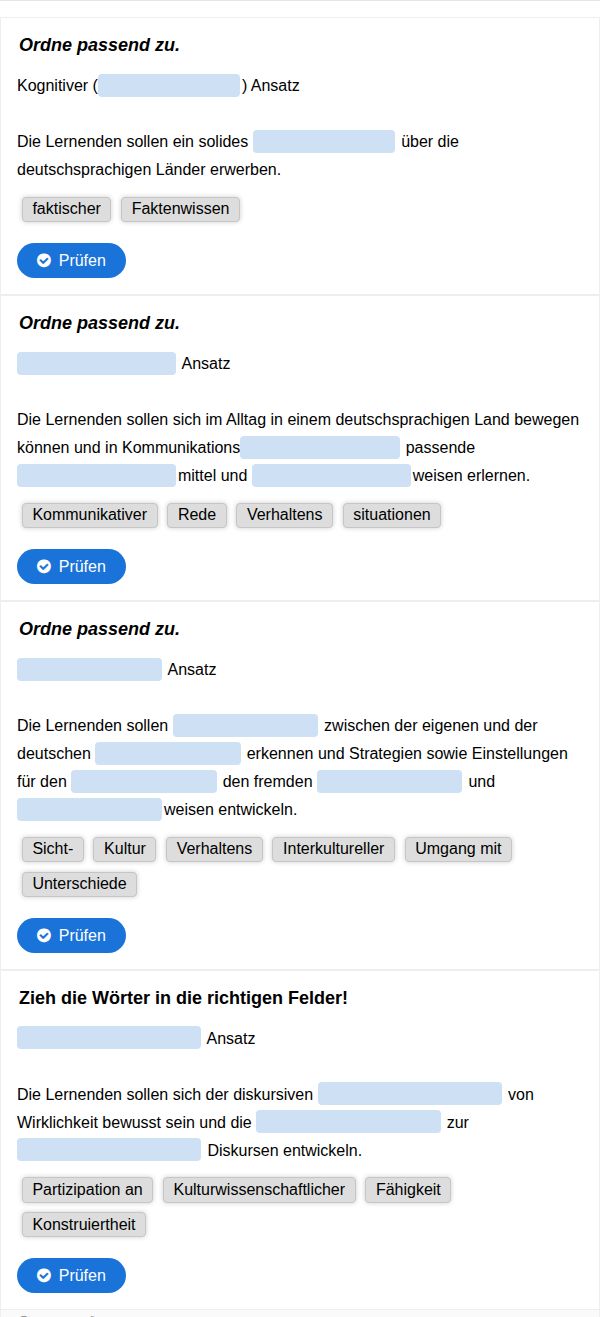Pick the 'Kommunikativer' word chip
600x1317 pixels.
coord(90,515)
